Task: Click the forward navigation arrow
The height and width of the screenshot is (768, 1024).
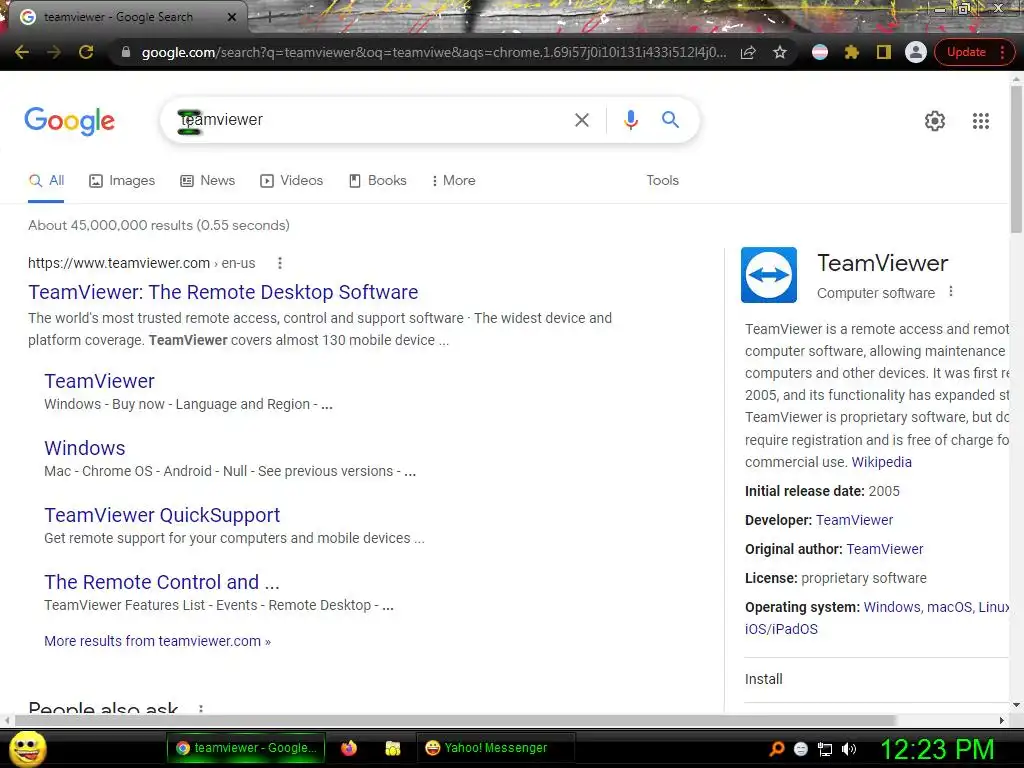Action: point(54,52)
